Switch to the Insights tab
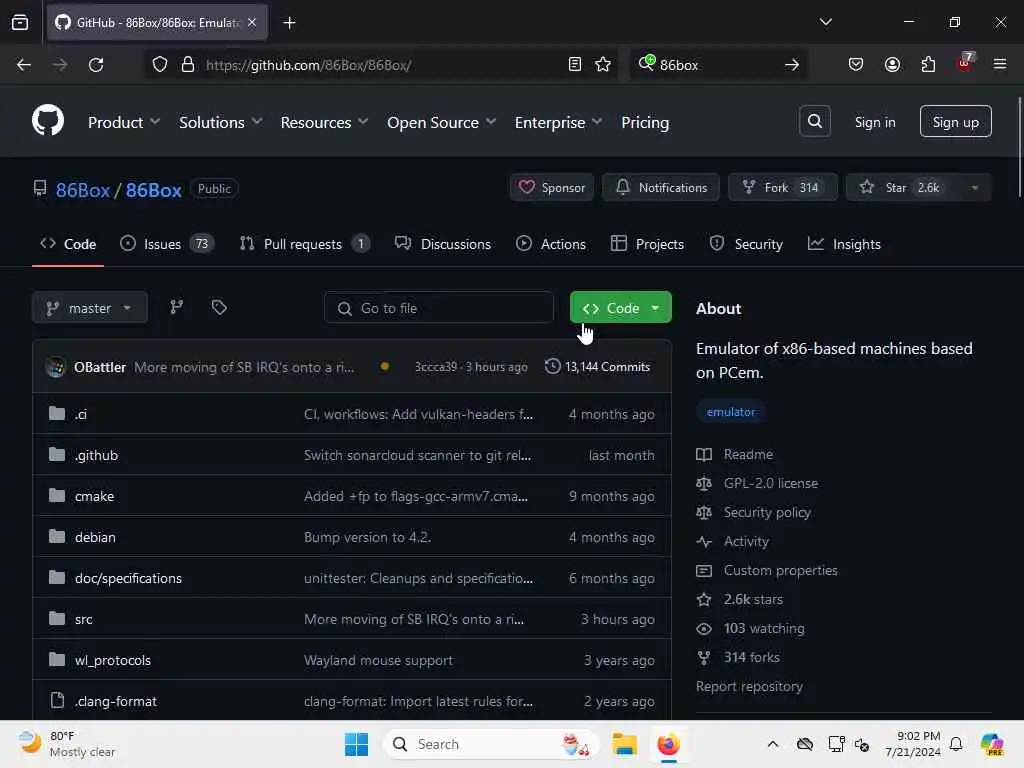 [x=844, y=244]
